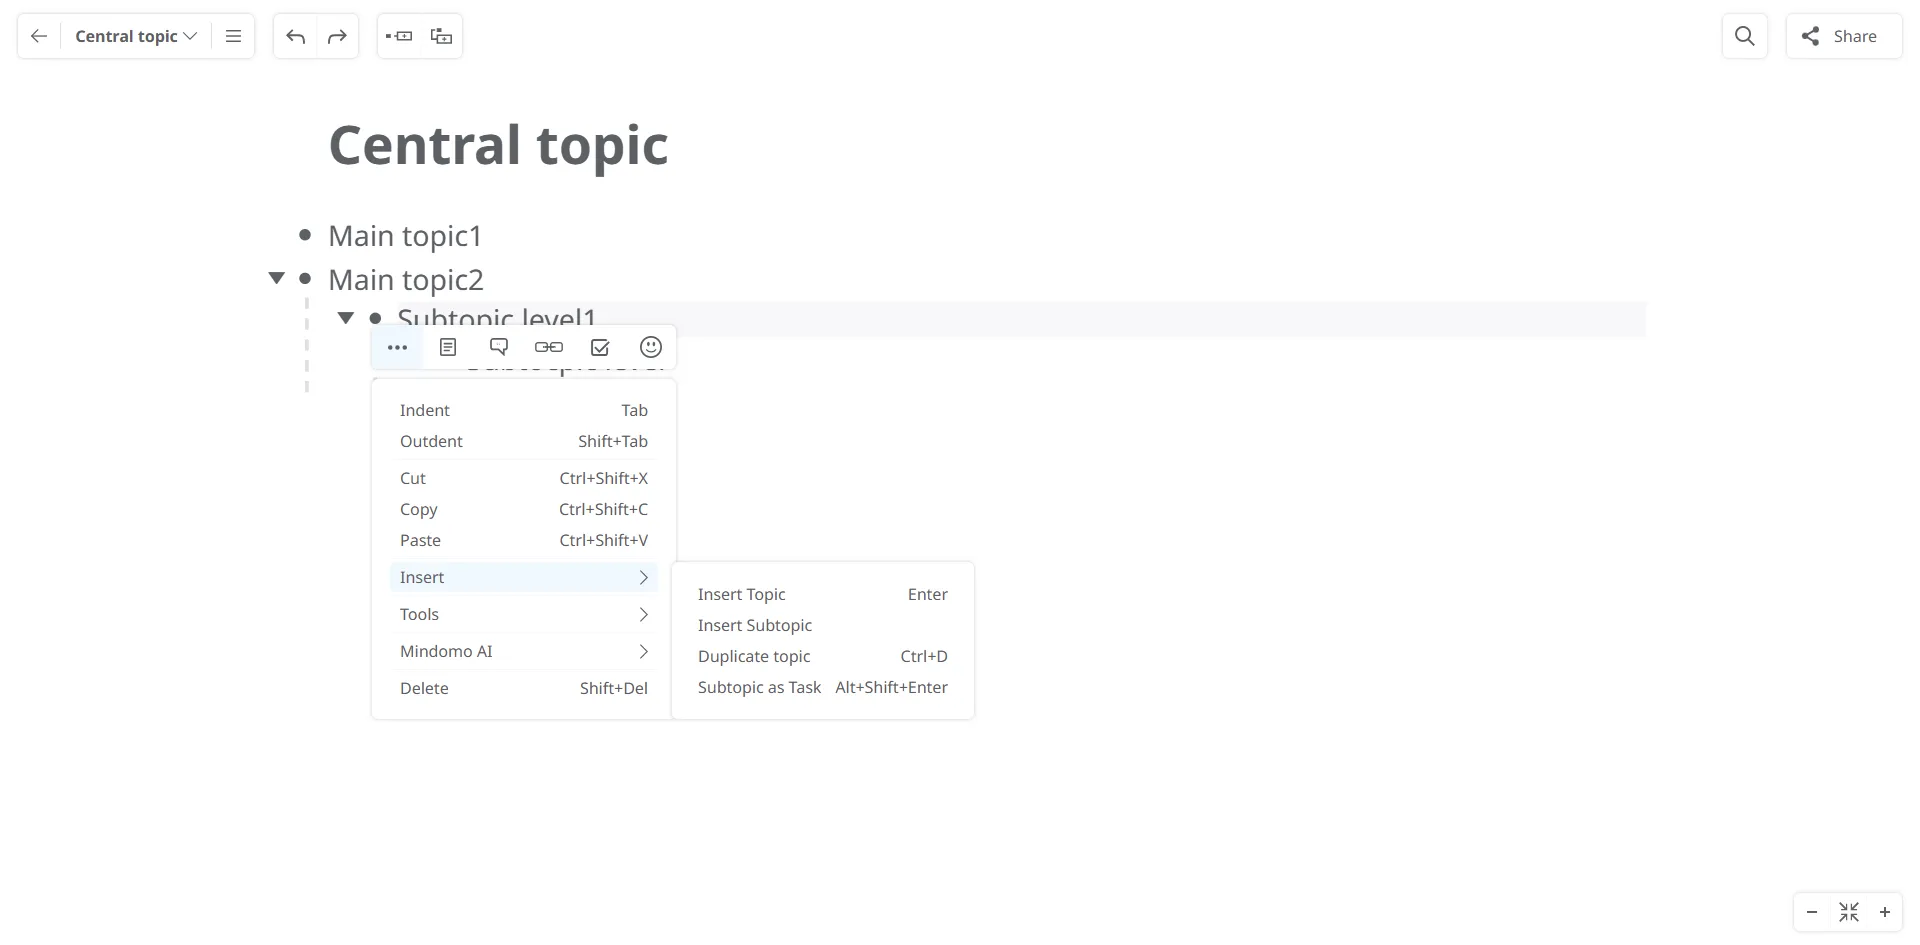Image resolution: width=1920 pixels, height=945 pixels.
Task: Go back using the left arrow icon
Action: 39,36
